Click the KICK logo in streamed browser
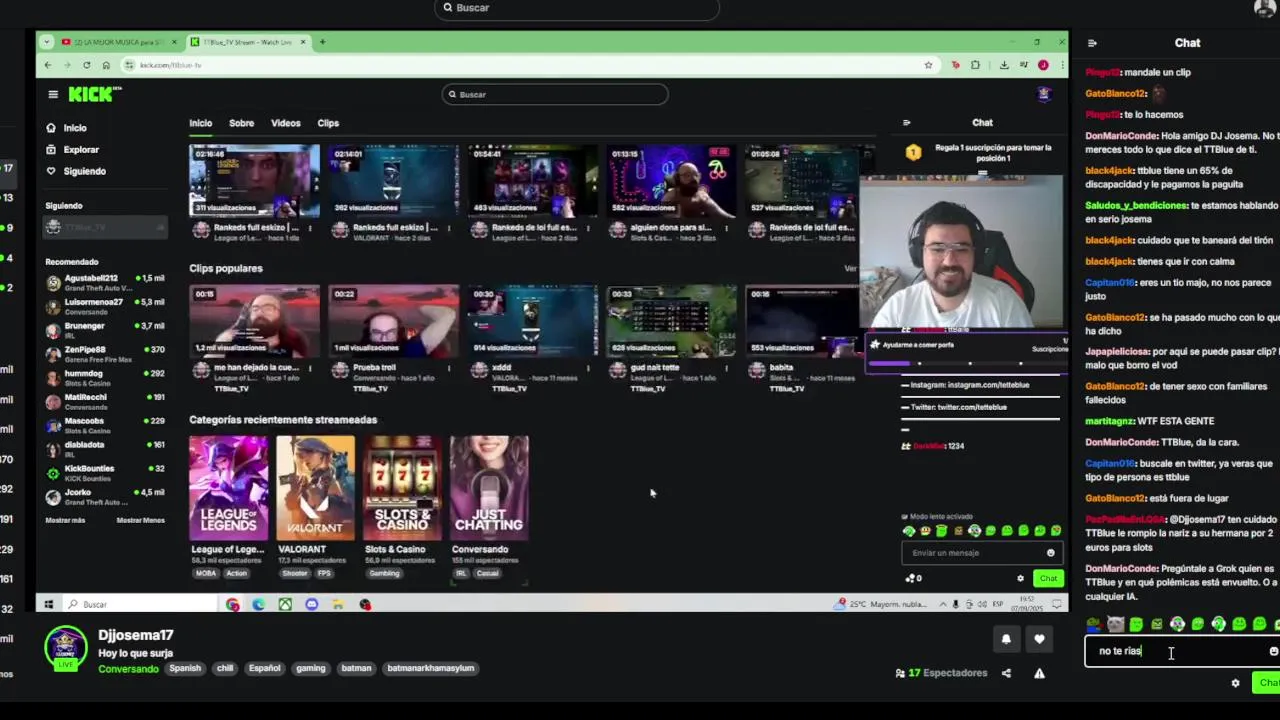 (x=94, y=94)
